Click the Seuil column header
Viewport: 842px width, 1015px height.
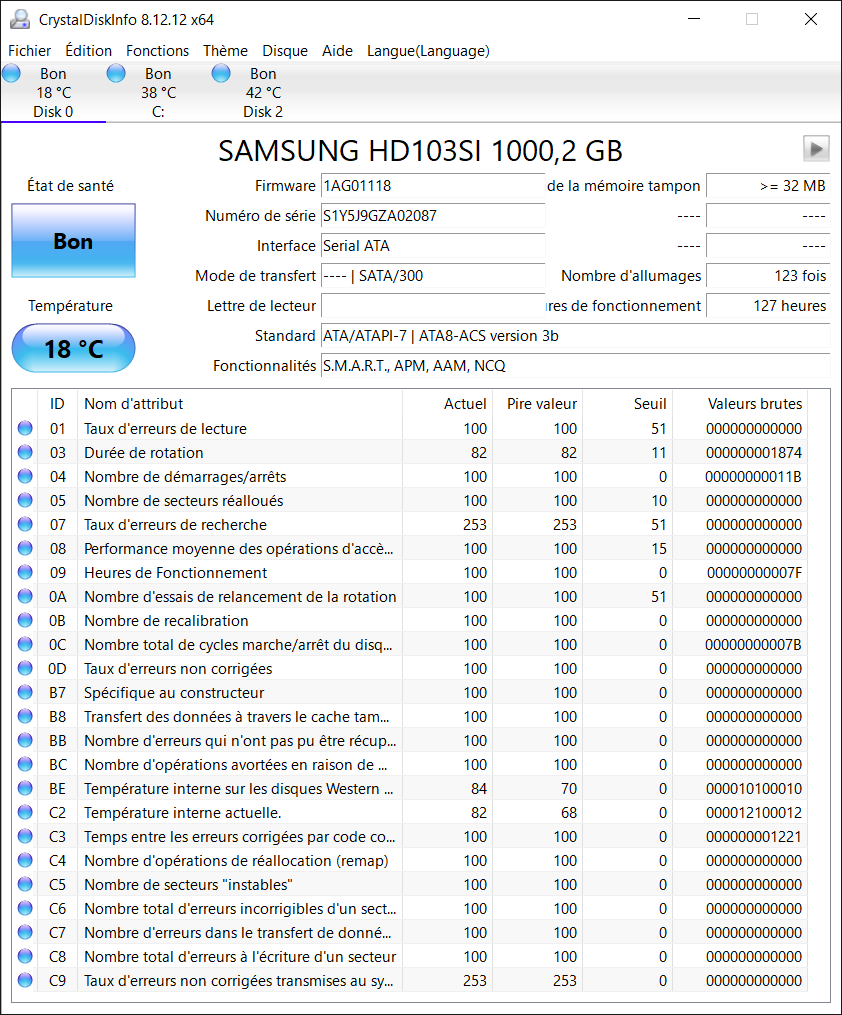[628, 403]
